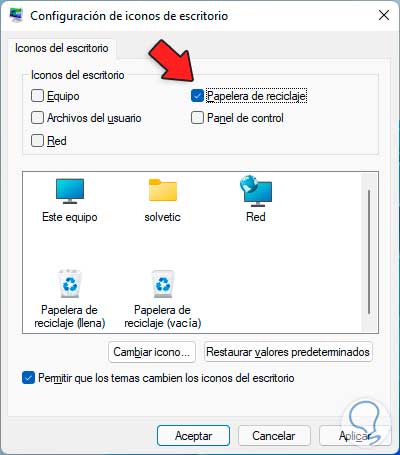Click the icon list vertical scrollbar
This screenshot has width=400, height=455.
tap(369, 252)
